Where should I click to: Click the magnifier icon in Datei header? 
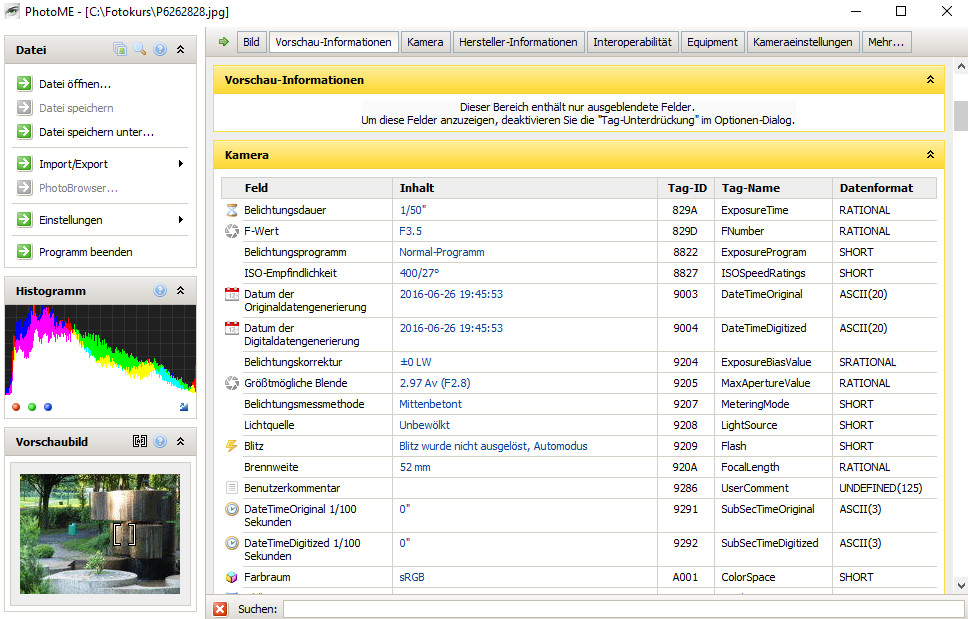pos(140,49)
